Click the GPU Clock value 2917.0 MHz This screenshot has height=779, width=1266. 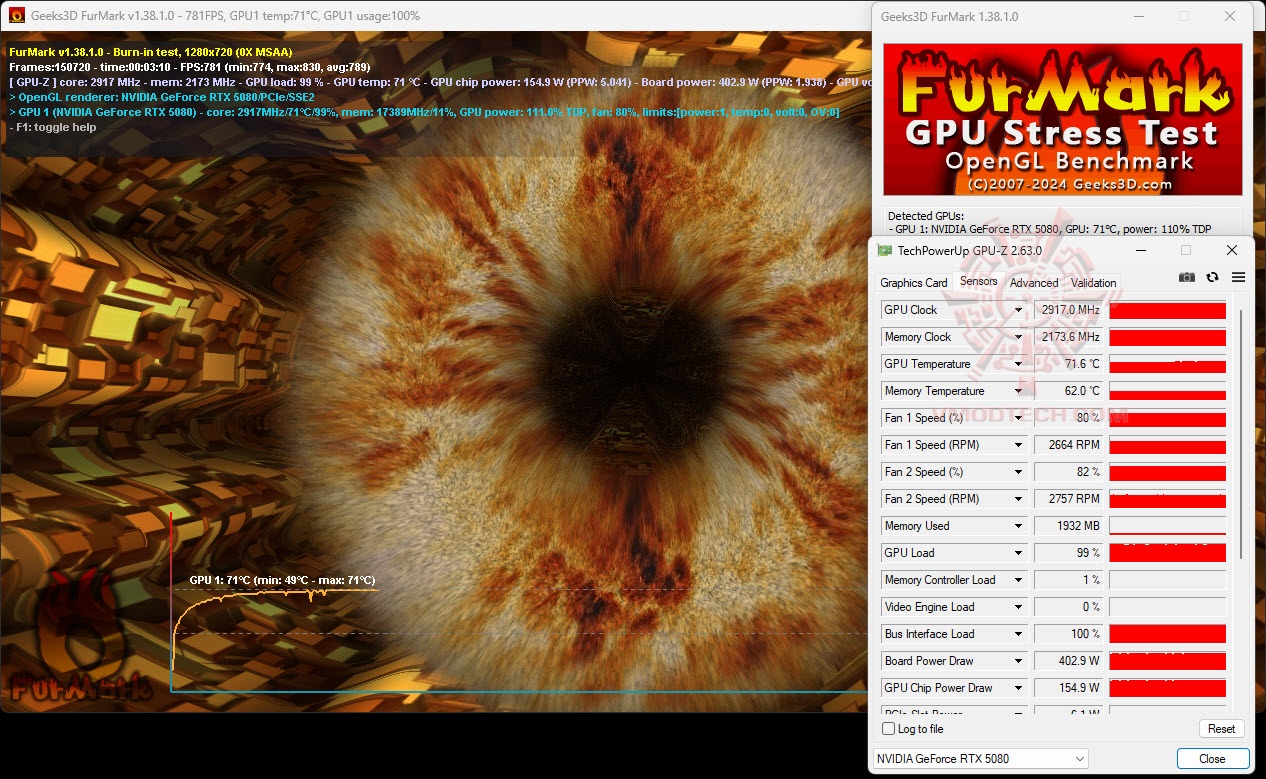1069,310
